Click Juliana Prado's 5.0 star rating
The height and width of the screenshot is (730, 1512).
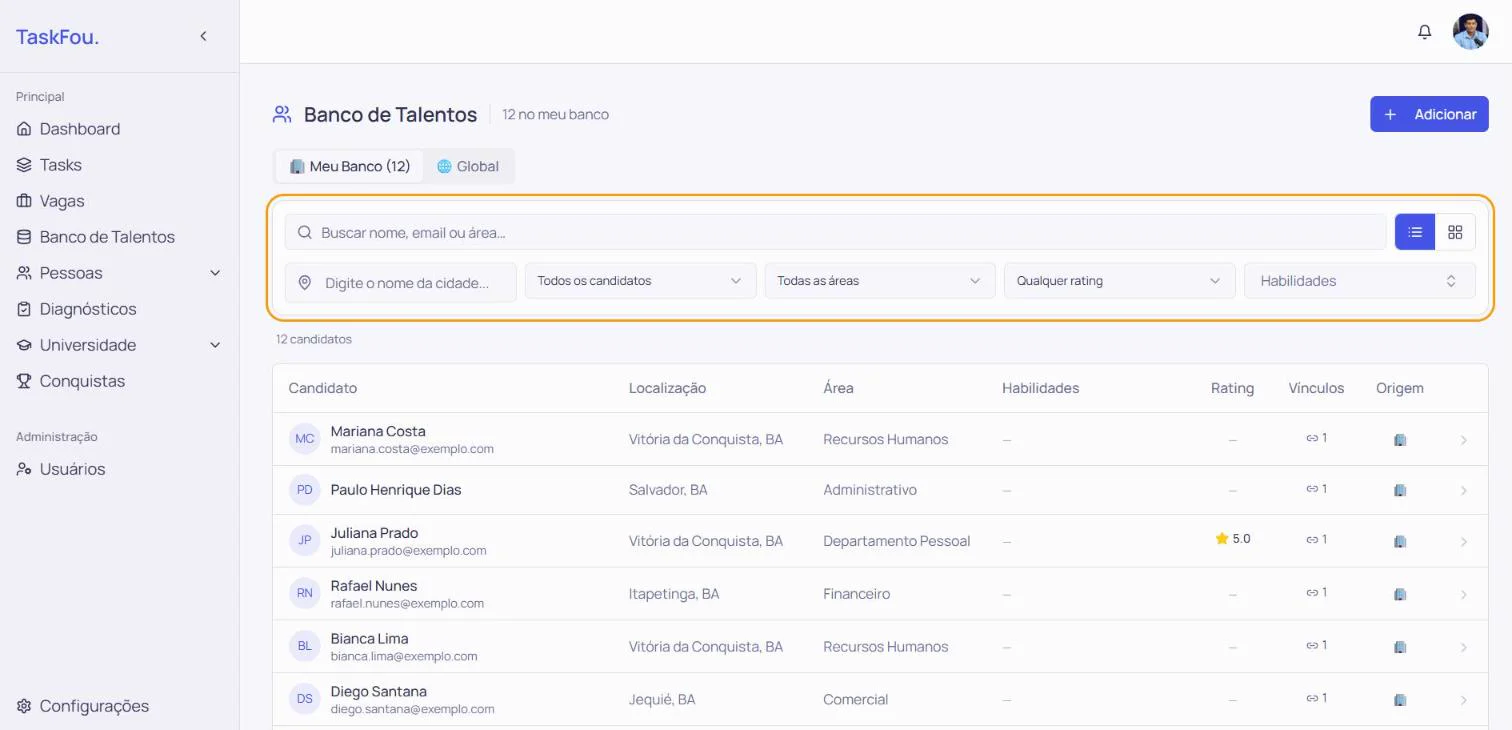[x=1232, y=539]
